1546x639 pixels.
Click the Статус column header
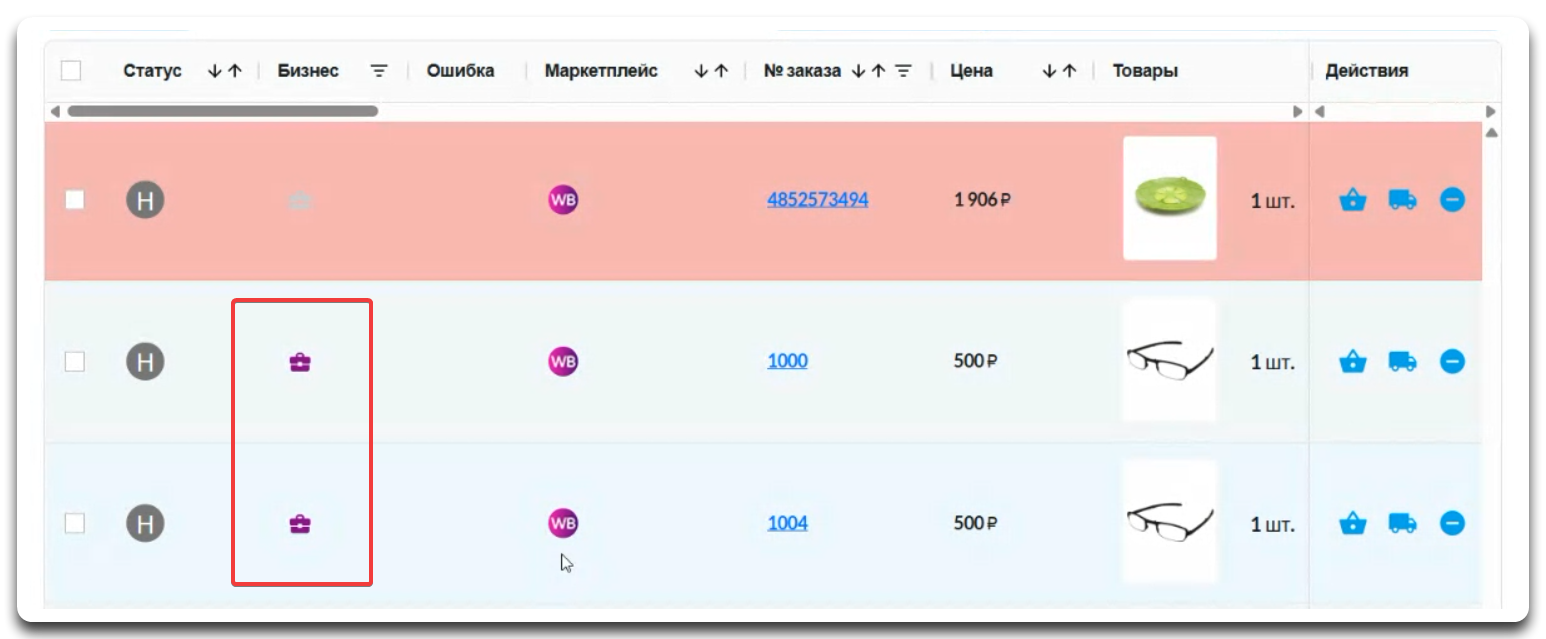coord(152,71)
